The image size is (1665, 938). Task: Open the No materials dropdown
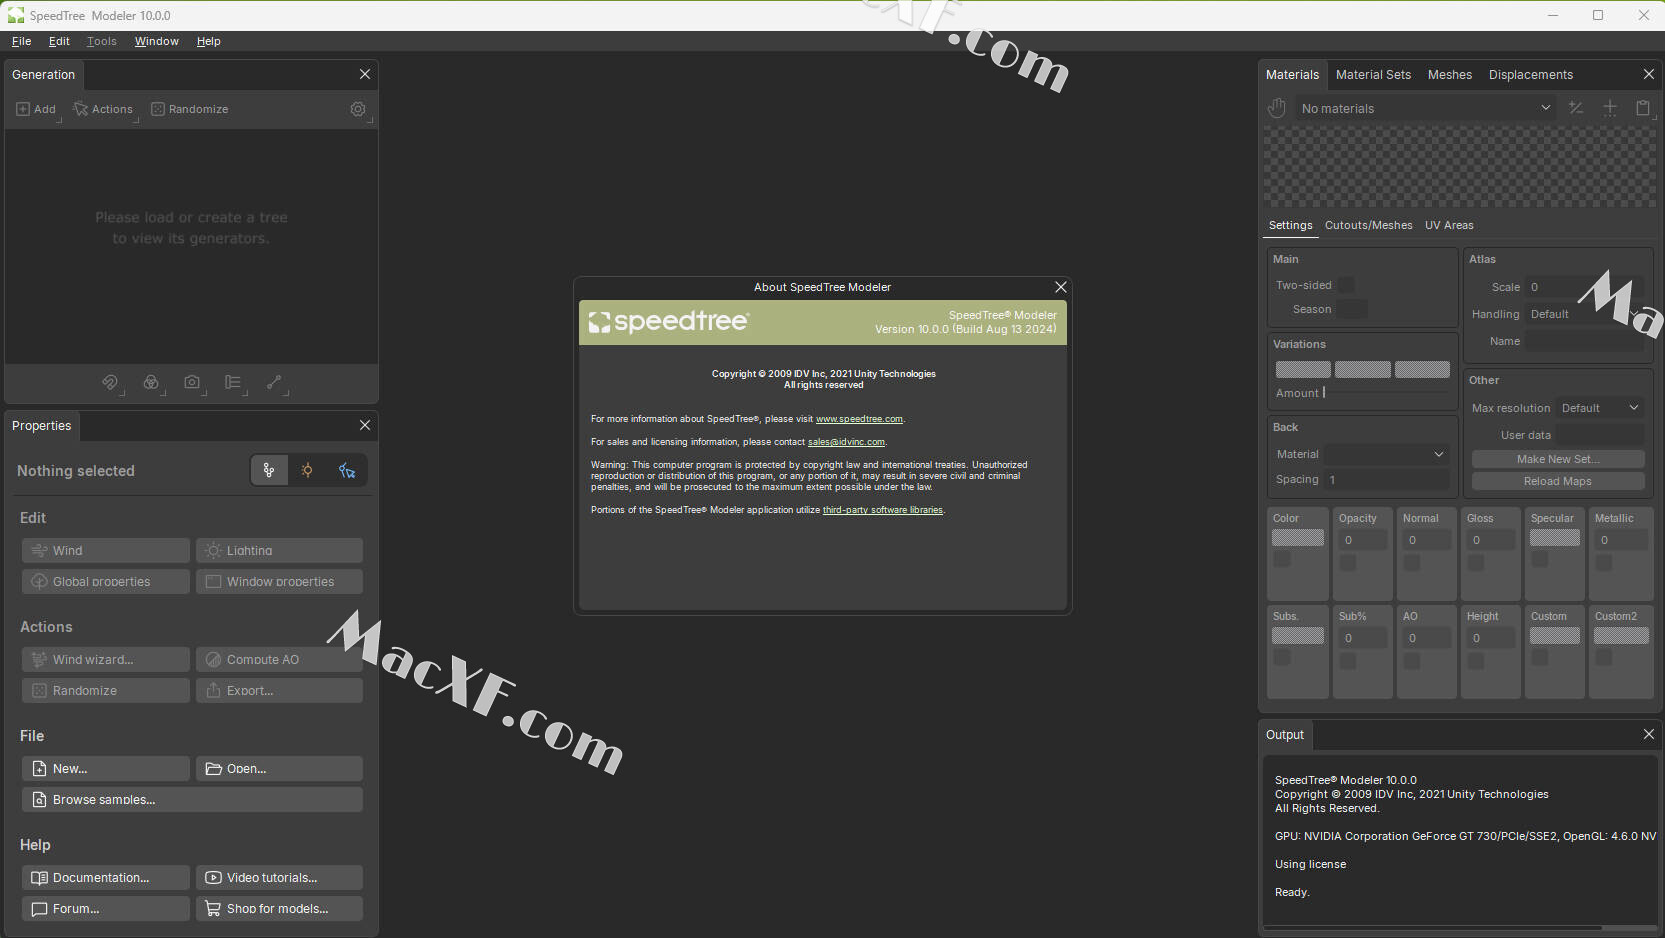click(1425, 108)
